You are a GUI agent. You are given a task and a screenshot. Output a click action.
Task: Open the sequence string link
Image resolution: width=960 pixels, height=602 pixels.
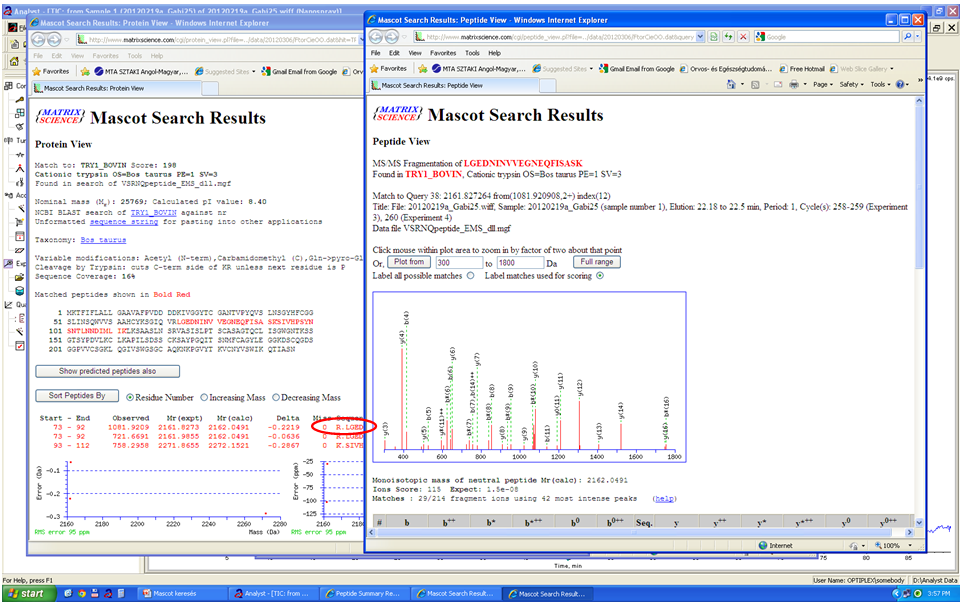point(124,222)
